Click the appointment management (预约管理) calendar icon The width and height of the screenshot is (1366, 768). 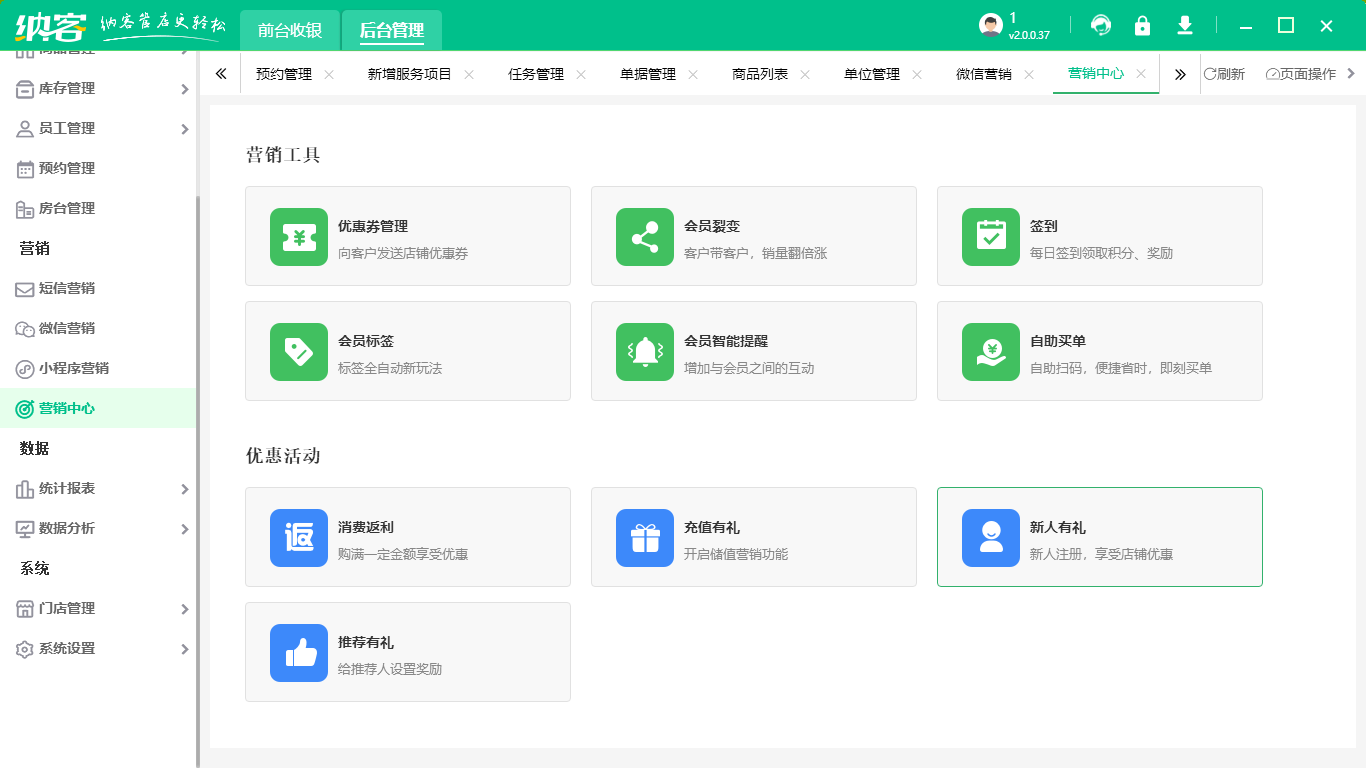[25, 169]
